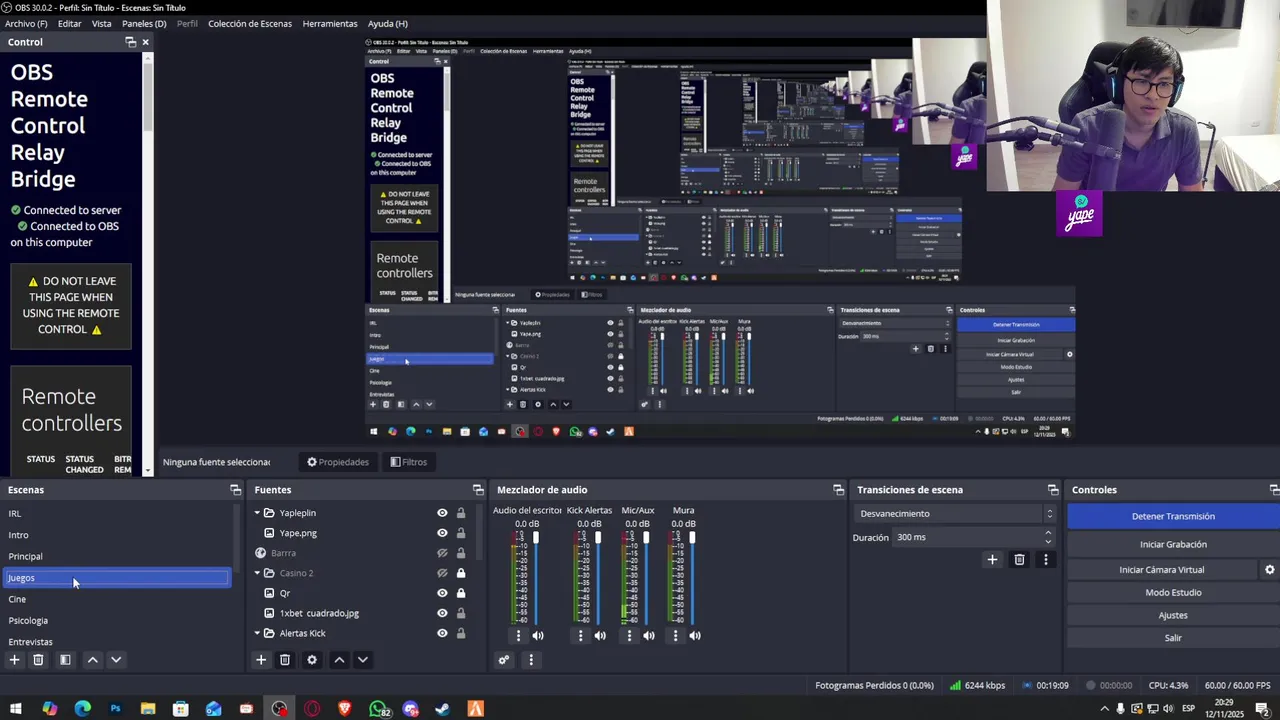The height and width of the screenshot is (720, 1280).
Task: Add a new source in Fuentes
Action: point(260,660)
